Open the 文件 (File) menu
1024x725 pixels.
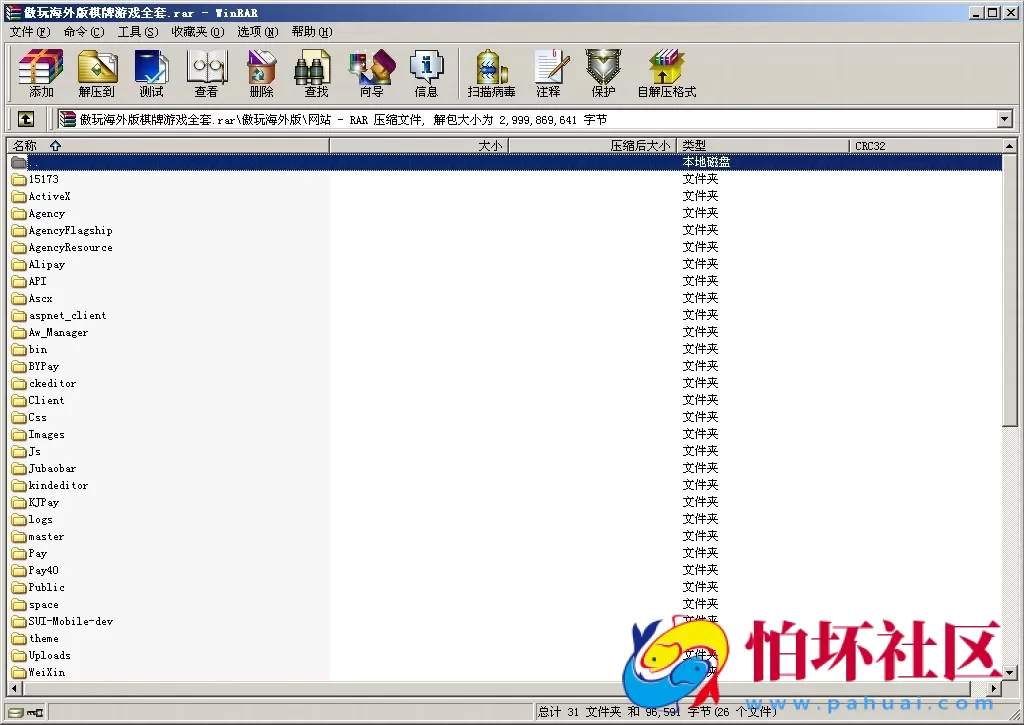click(x=29, y=32)
